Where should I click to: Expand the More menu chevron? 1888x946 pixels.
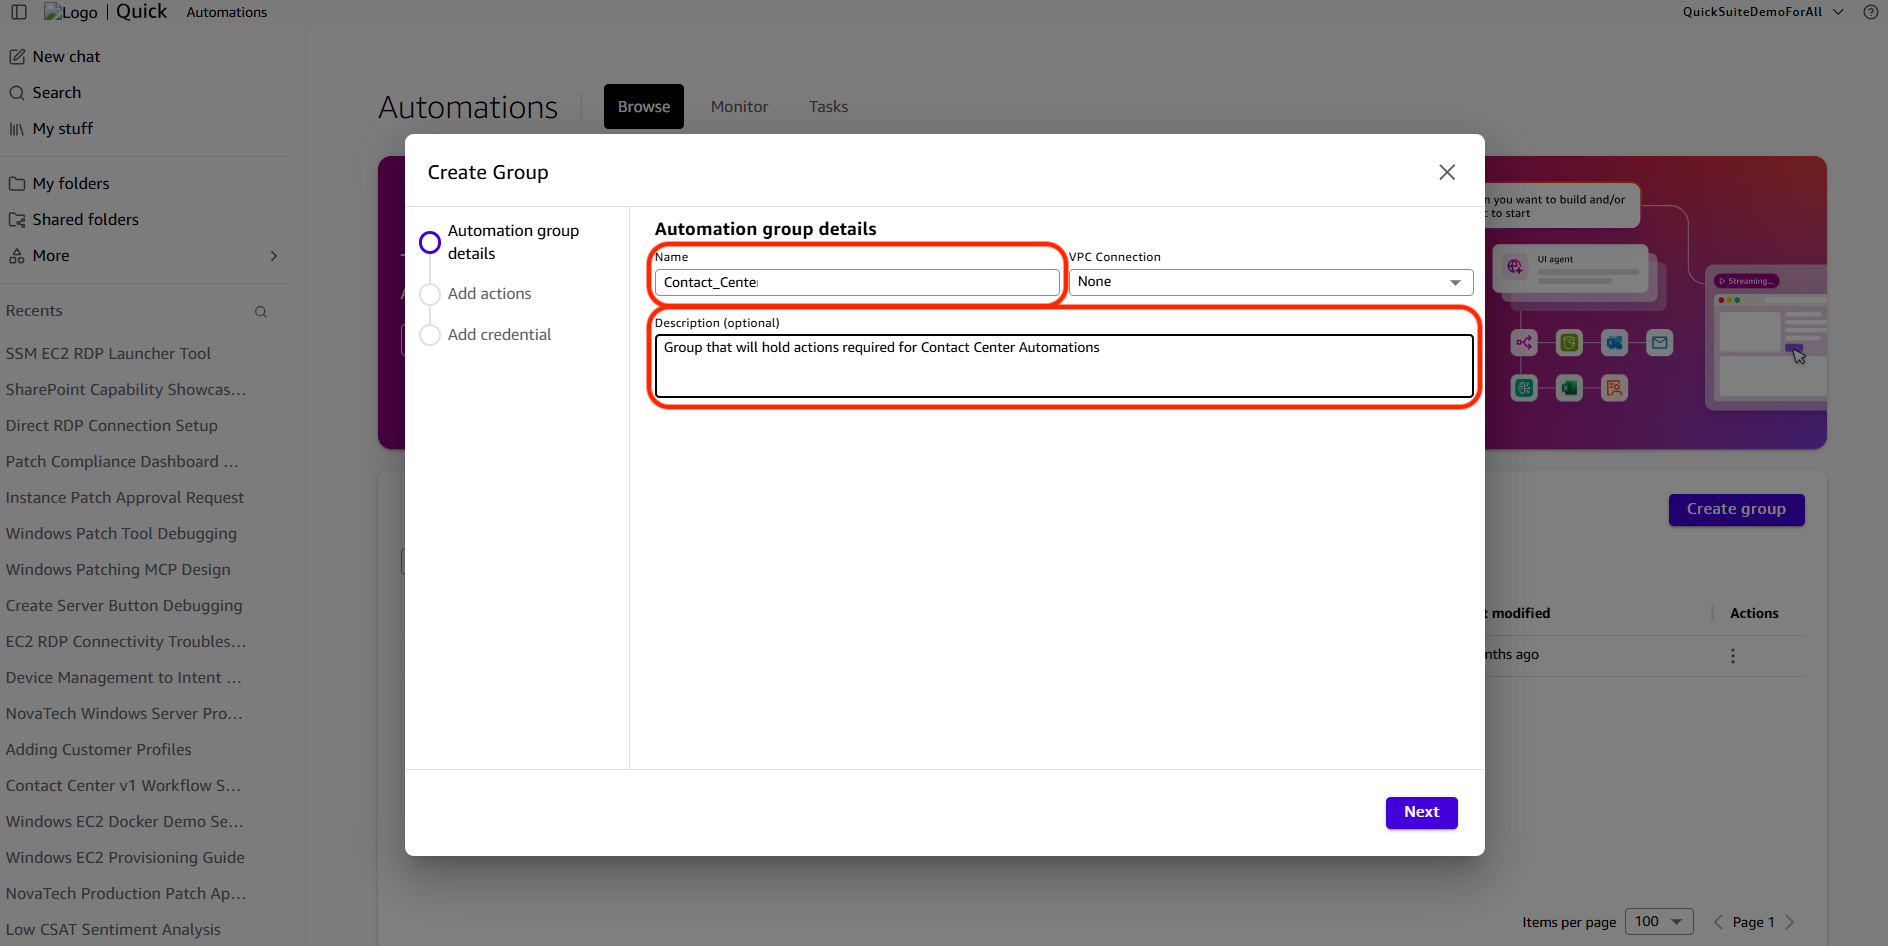click(x=274, y=256)
